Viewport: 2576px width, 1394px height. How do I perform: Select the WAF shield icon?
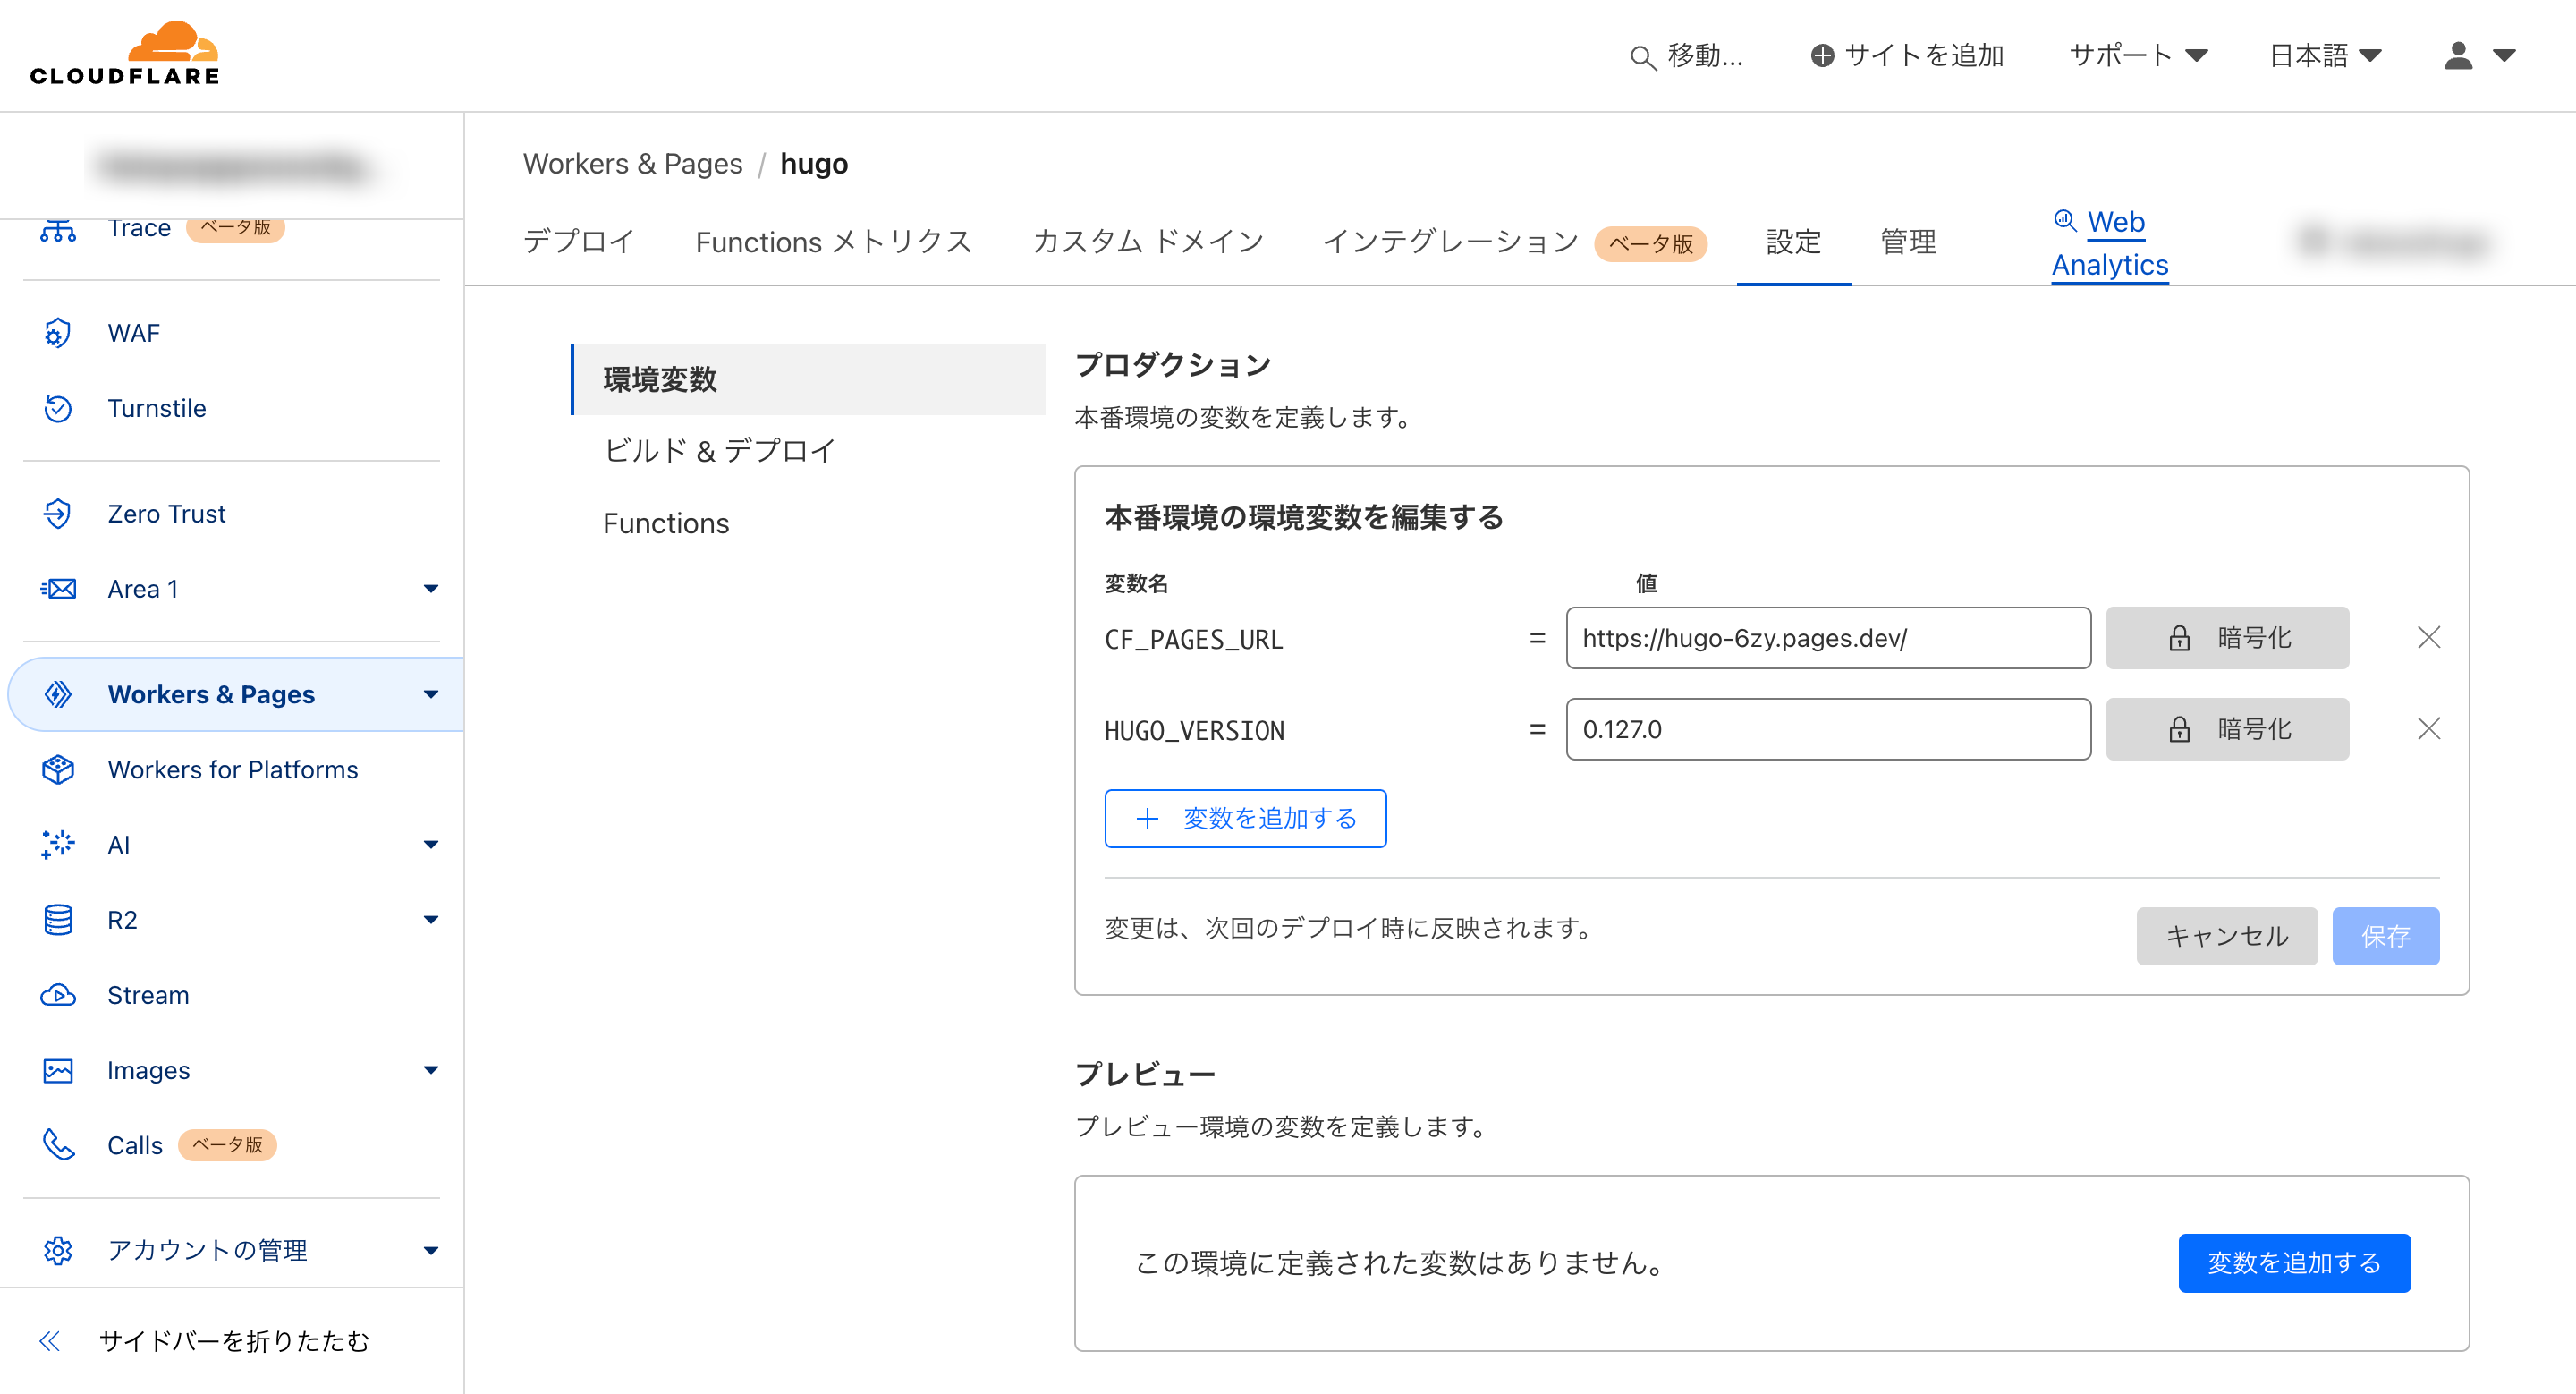click(x=57, y=333)
